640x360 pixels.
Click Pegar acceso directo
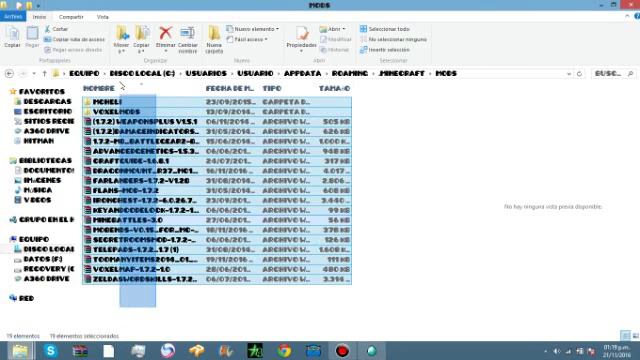[x=73, y=50]
